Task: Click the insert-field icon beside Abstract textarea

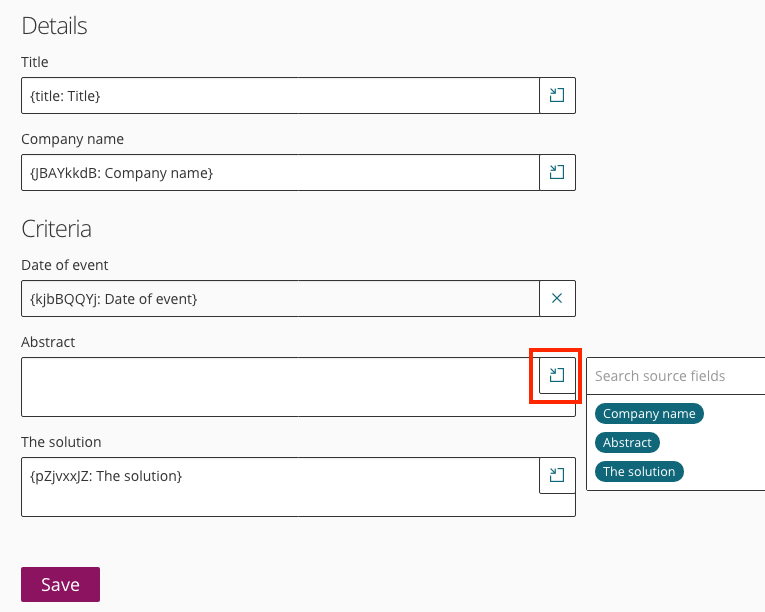Action: [557, 375]
